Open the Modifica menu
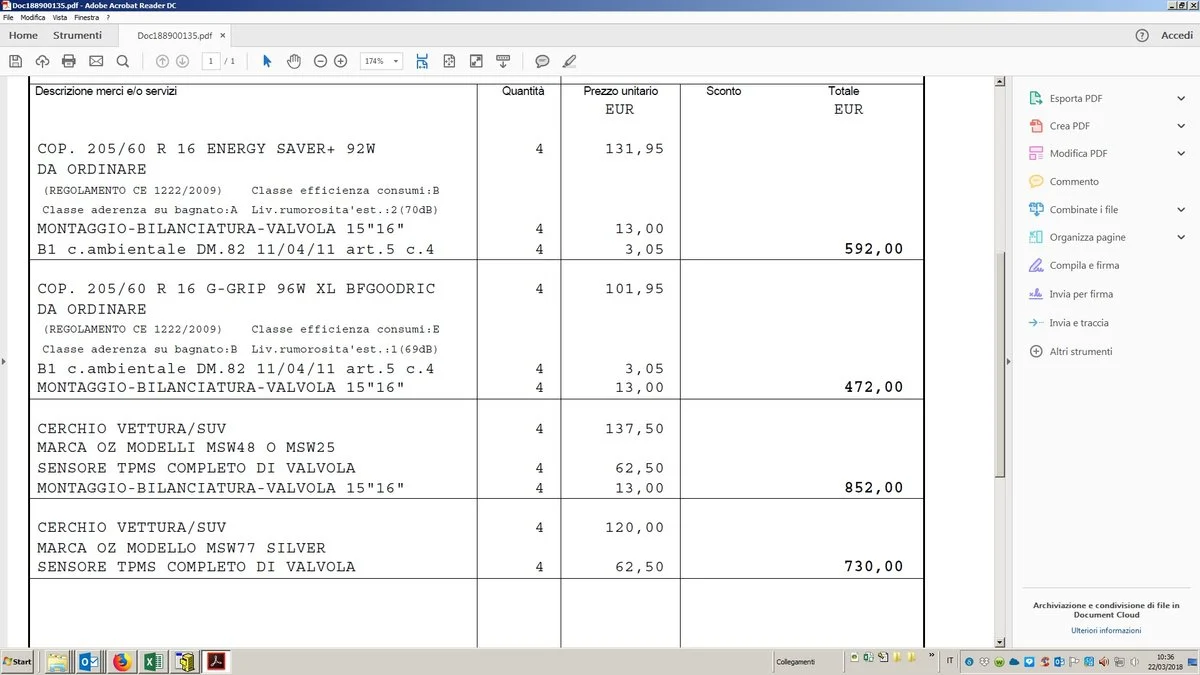 [33, 18]
